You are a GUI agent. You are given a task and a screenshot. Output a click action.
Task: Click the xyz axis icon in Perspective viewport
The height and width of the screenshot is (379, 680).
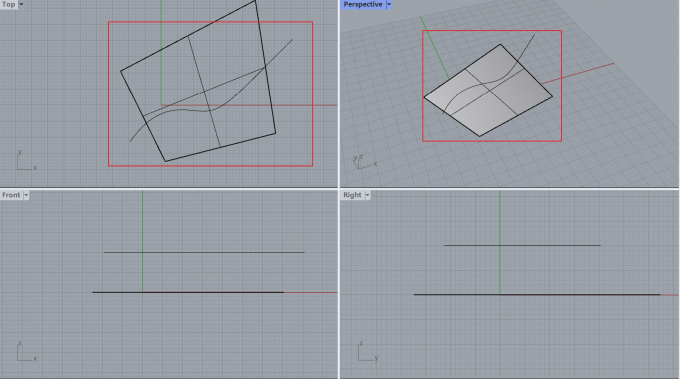364,162
